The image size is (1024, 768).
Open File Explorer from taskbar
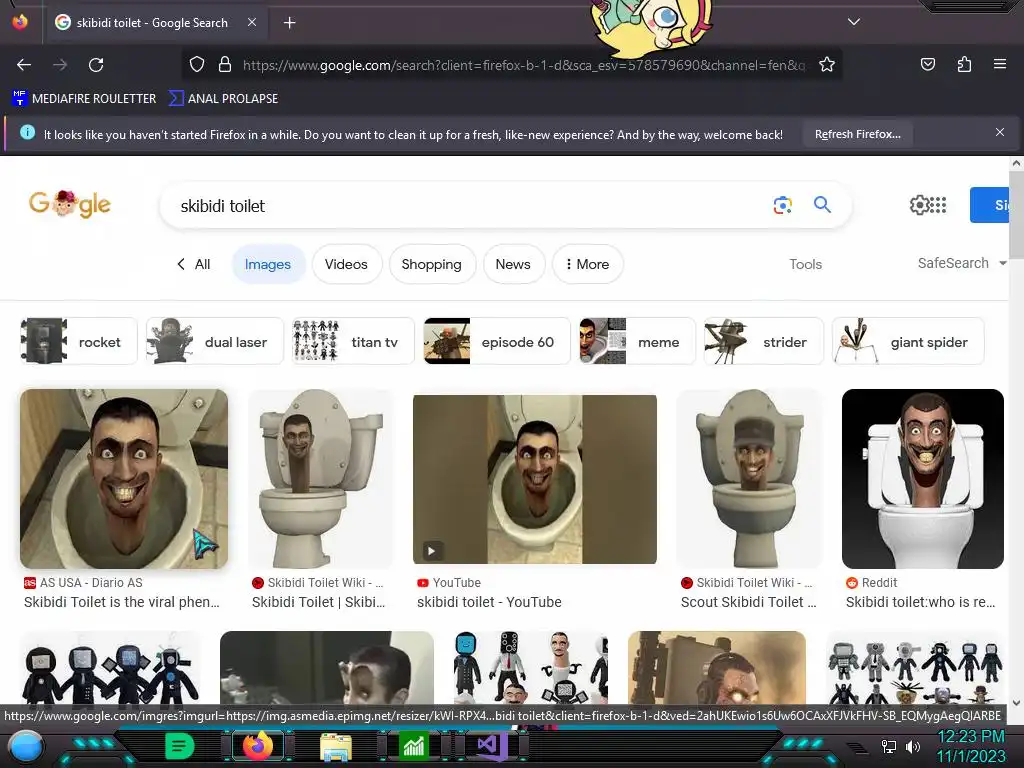tap(336, 746)
